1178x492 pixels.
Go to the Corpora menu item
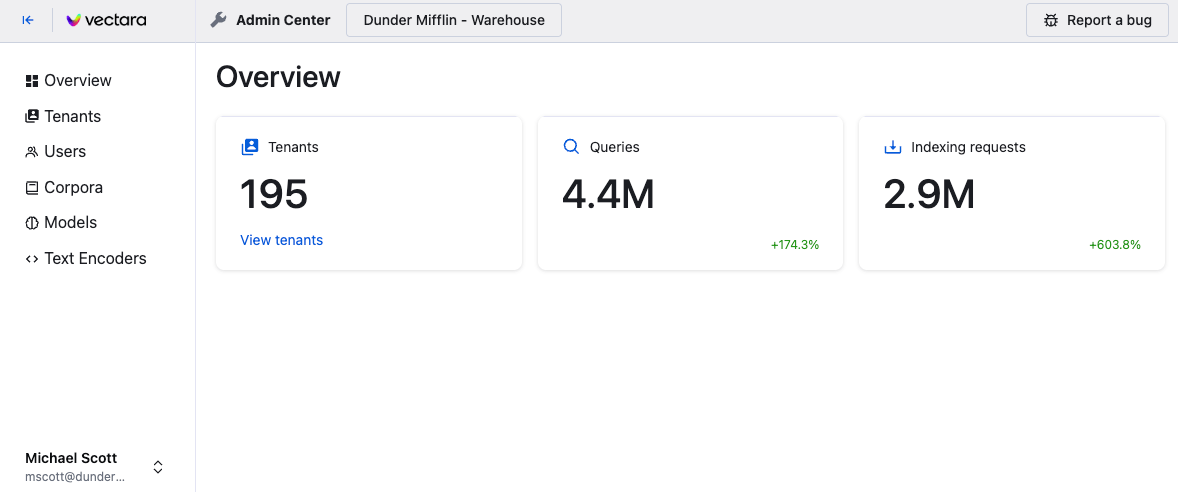point(73,187)
